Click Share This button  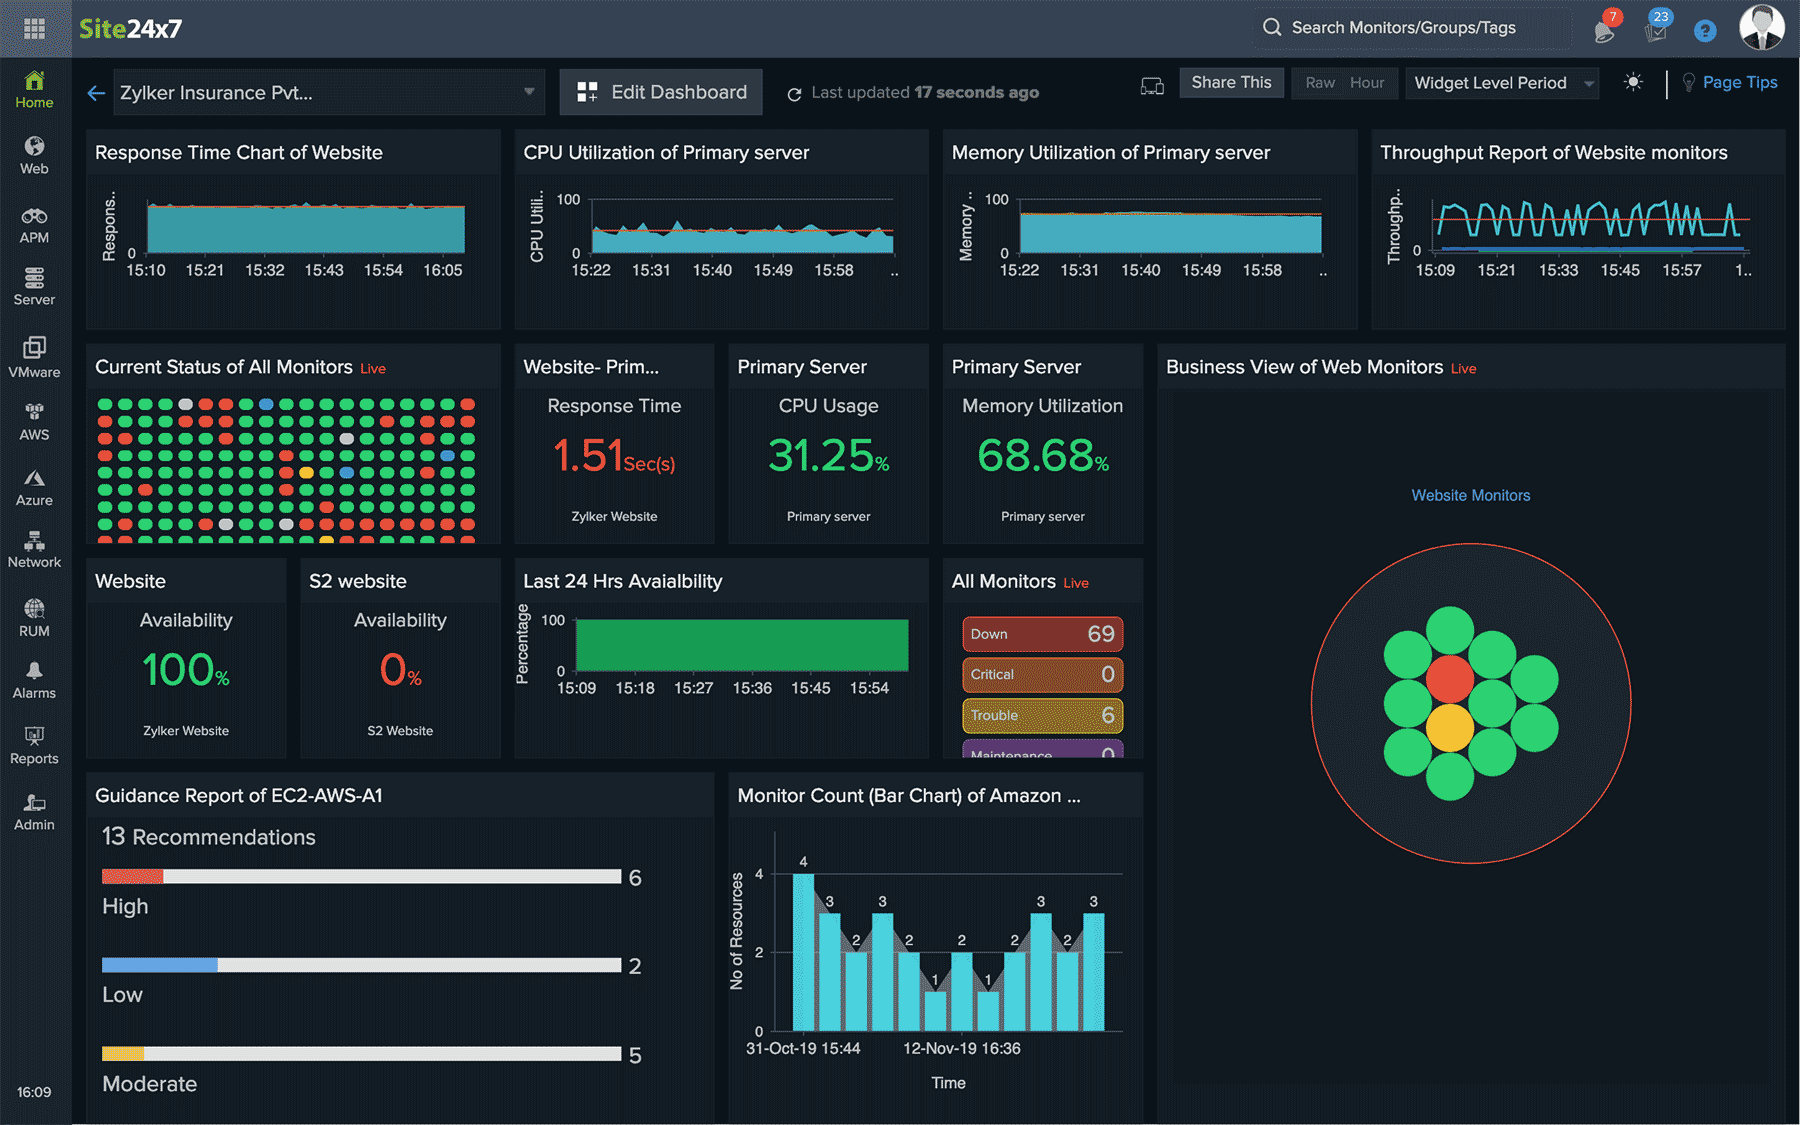pos(1231,83)
